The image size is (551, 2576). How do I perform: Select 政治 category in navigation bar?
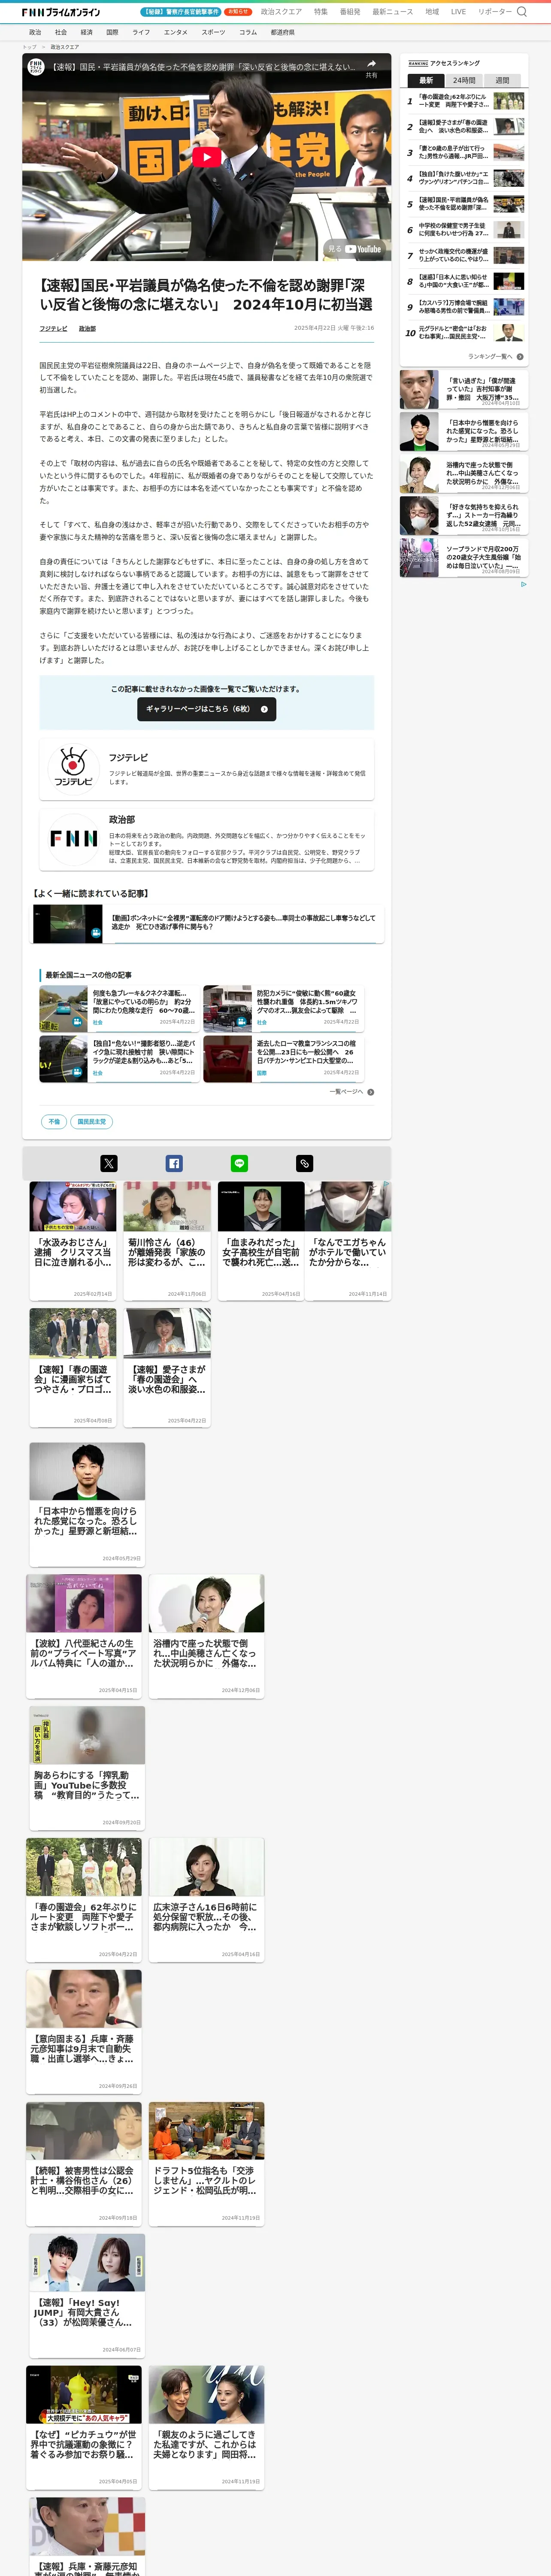[35, 32]
